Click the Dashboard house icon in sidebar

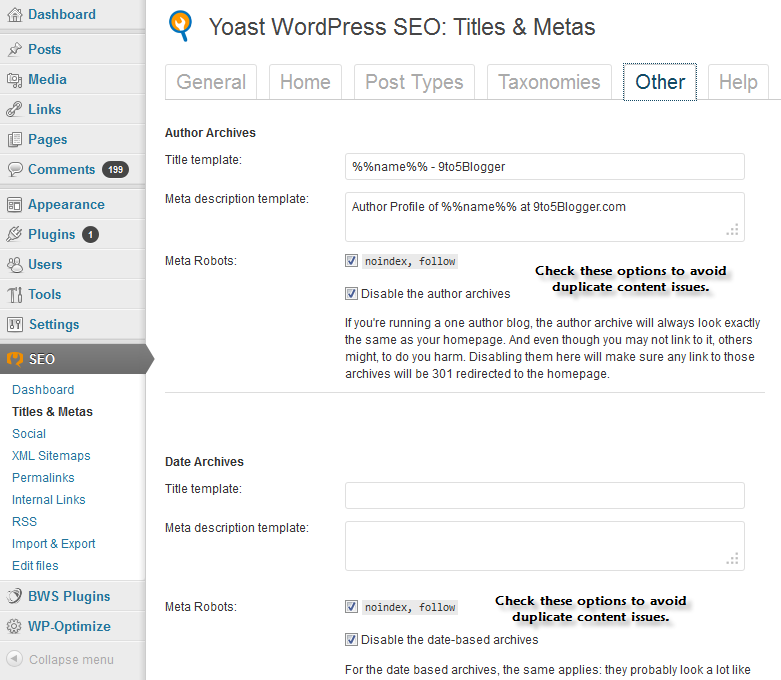click(15, 15)
